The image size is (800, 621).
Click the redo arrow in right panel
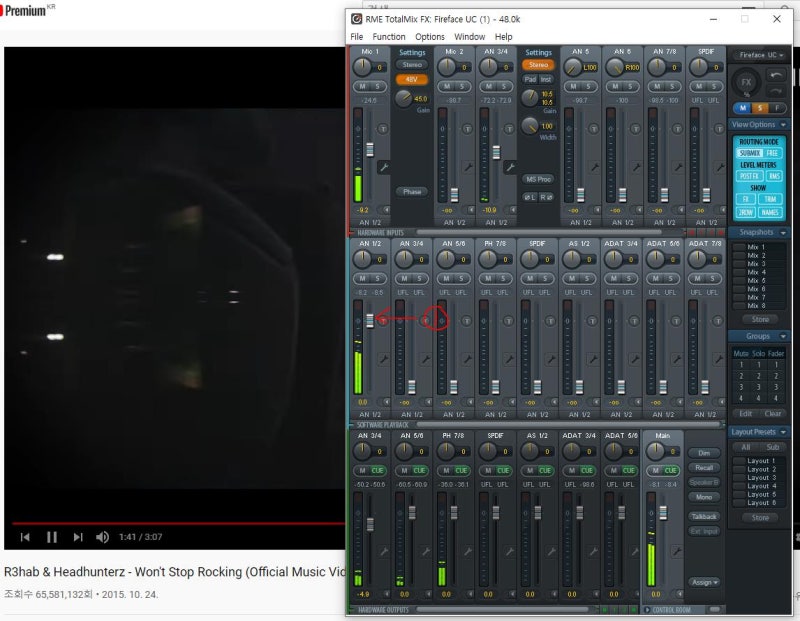pyautogui.click(x=776, y=91)
